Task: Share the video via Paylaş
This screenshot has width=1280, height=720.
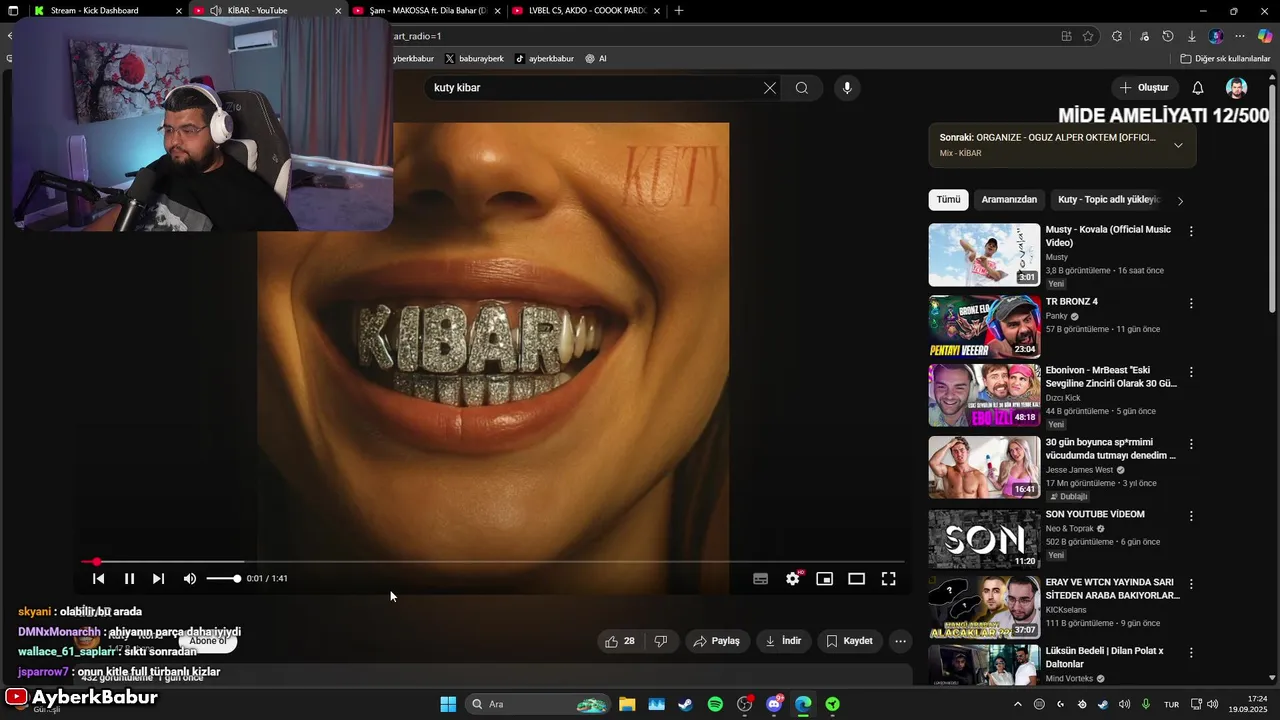Action: pyautogui.click(x=717, y=641)
